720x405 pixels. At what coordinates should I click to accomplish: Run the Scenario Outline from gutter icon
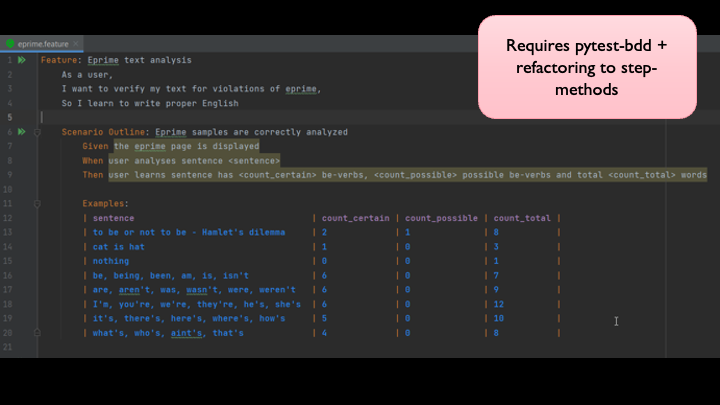pyautogui.click(x=21, y=132)
